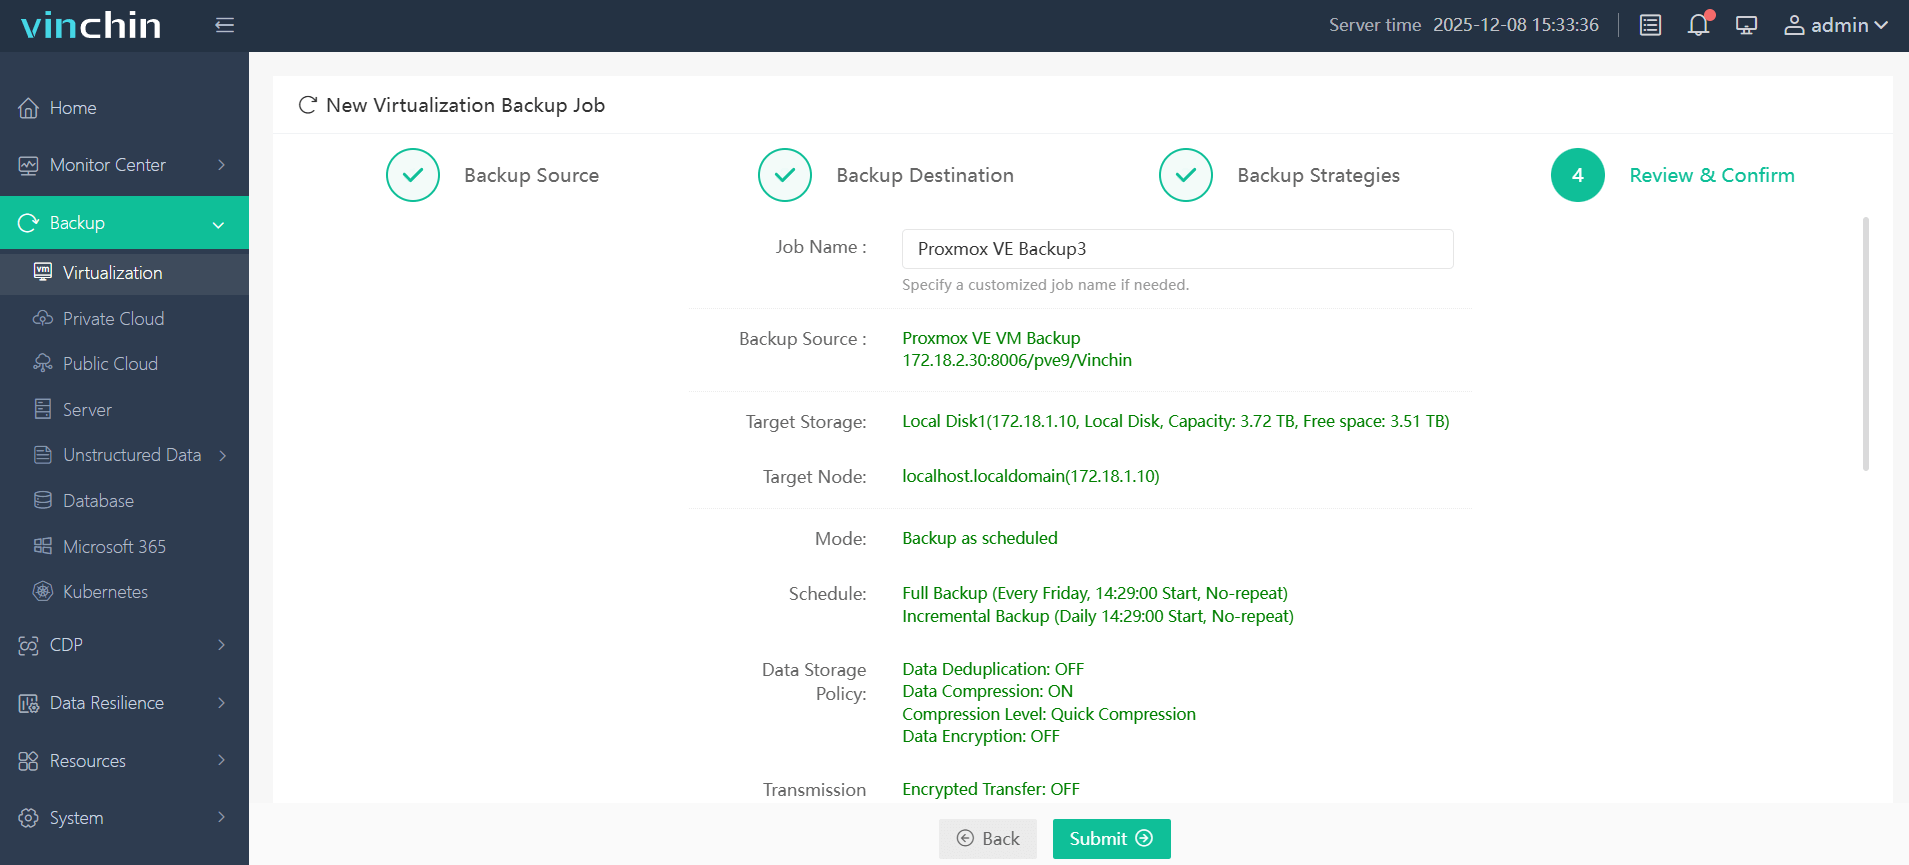
Task: Click the monitor screen icon in header
Action: pos(1746,25)
